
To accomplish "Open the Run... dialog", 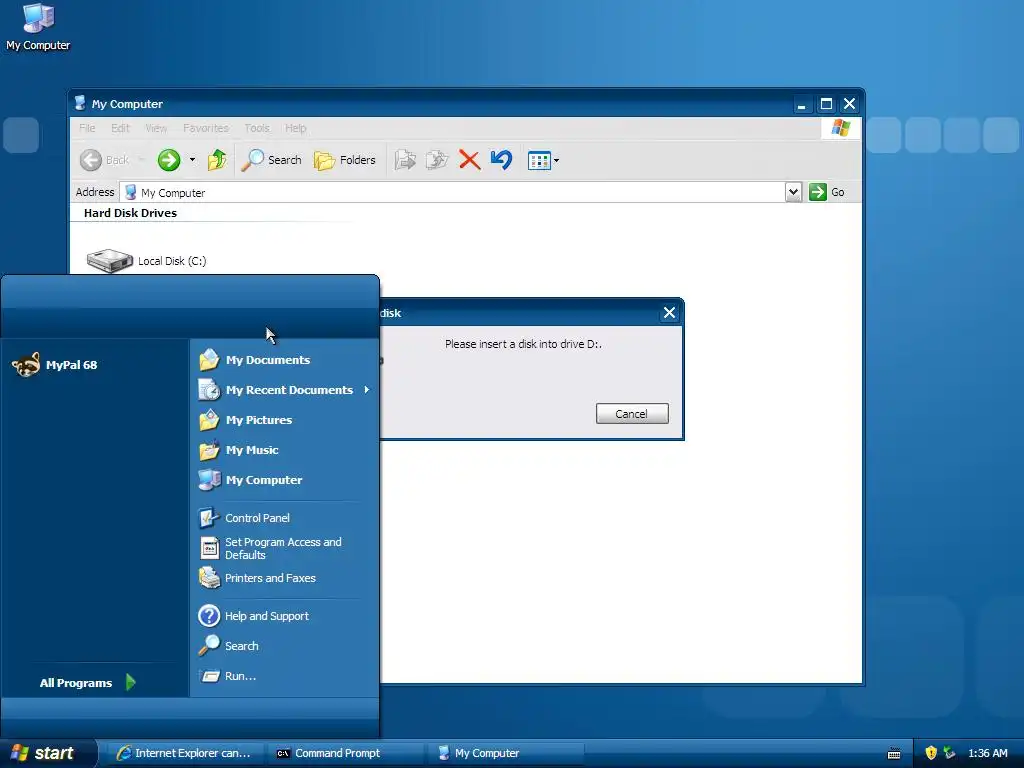I will point(227,676).
